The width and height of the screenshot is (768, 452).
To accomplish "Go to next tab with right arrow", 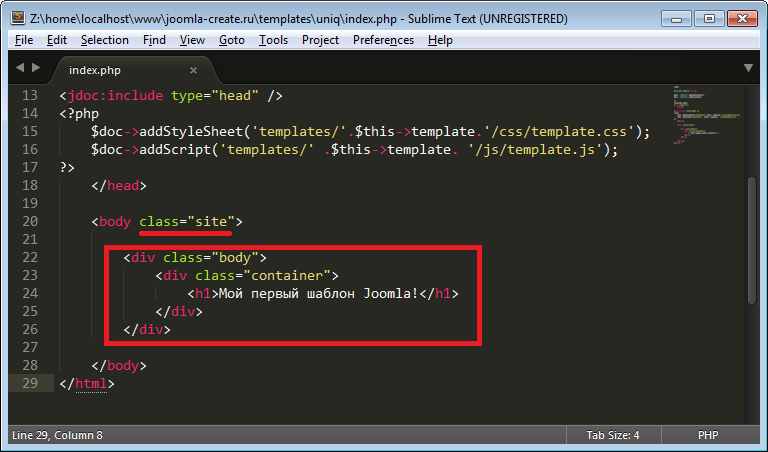I will [37, 68].
